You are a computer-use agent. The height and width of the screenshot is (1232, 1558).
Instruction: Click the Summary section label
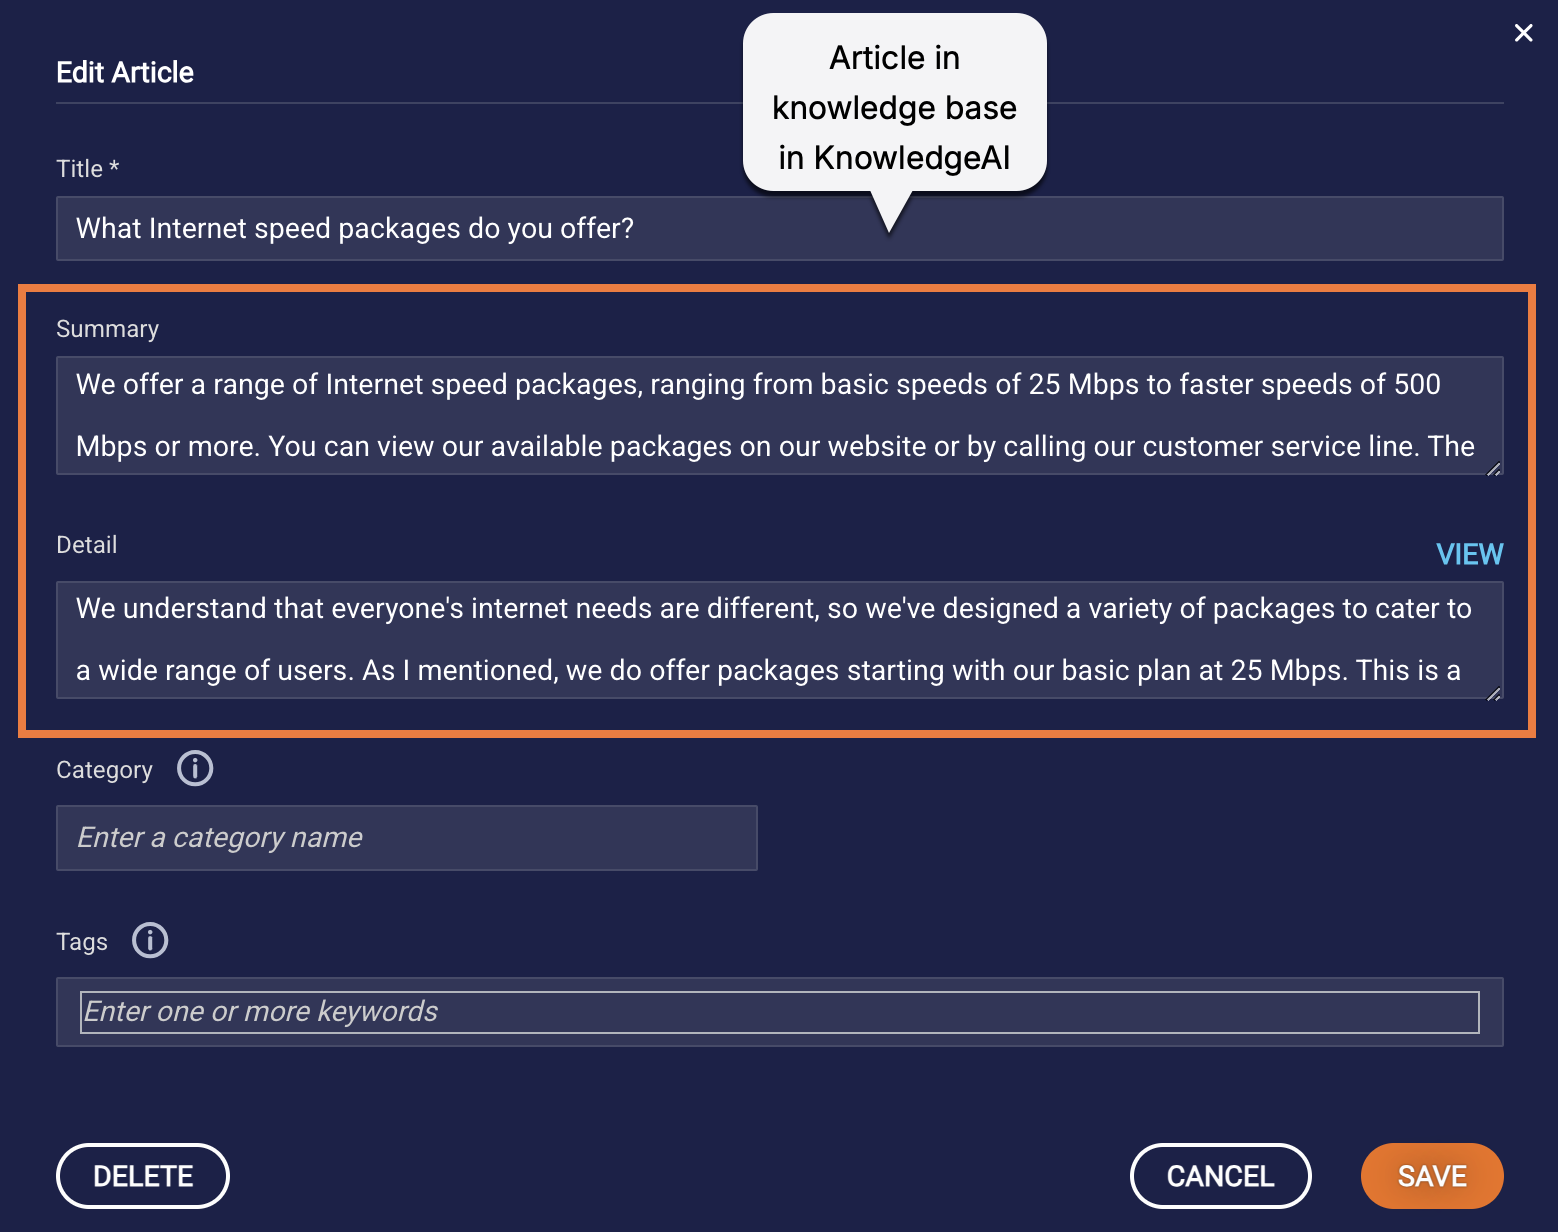[x=107, y=328]
